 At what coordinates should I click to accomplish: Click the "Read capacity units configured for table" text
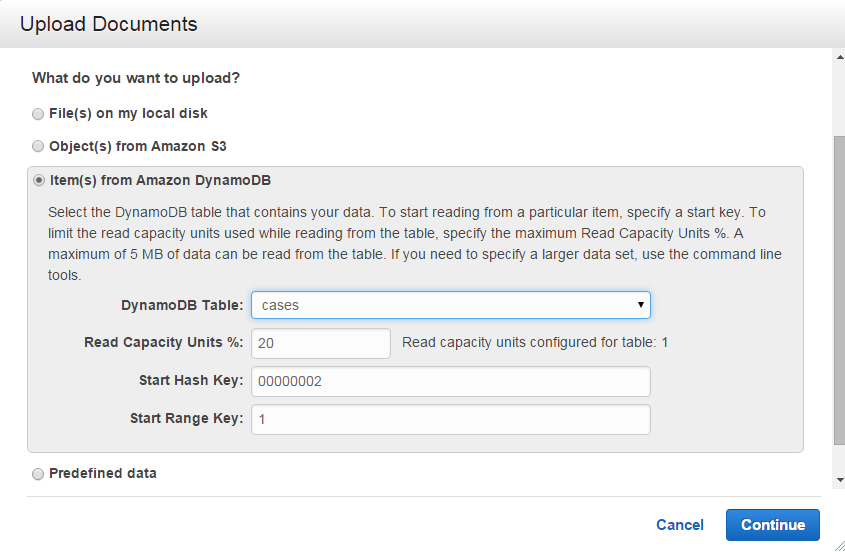[534, 343]
